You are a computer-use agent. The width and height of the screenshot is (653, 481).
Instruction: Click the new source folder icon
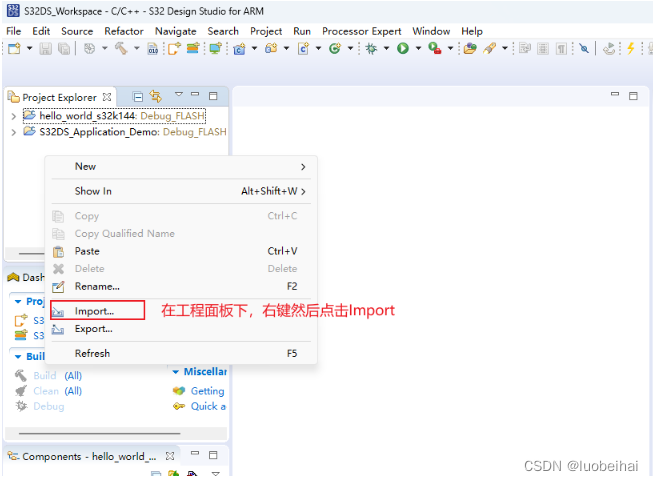(271, 48)
